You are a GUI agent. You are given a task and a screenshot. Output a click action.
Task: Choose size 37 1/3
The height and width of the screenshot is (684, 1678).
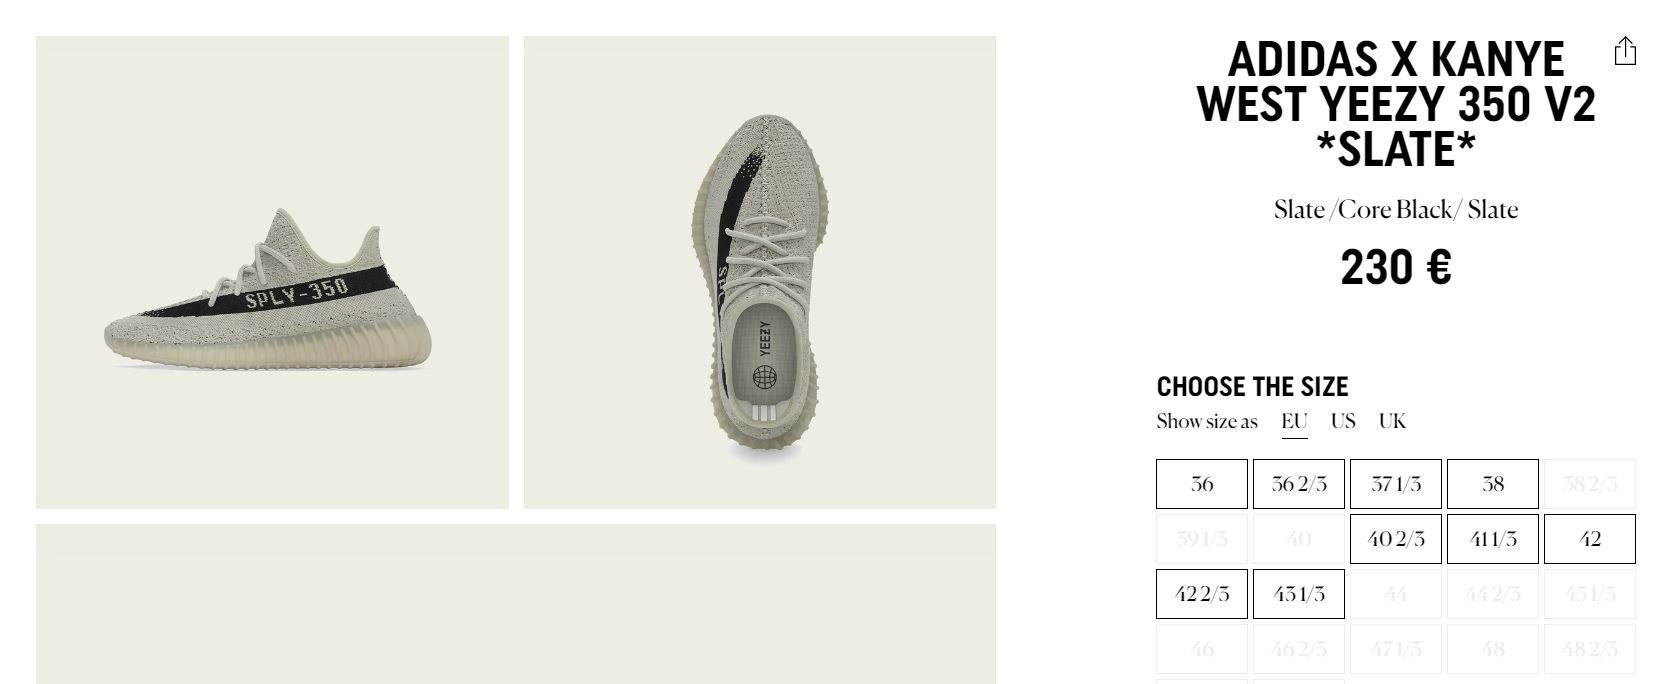click(1396, 484)
